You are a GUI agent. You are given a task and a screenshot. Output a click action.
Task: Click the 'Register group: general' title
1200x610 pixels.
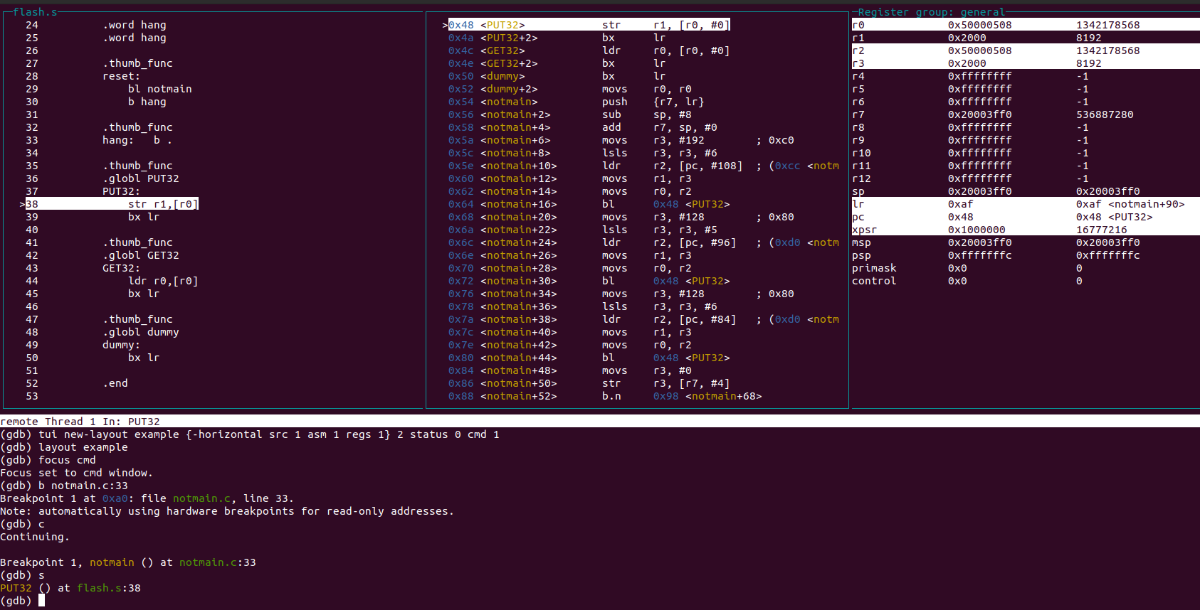click(x=931, y=11)
